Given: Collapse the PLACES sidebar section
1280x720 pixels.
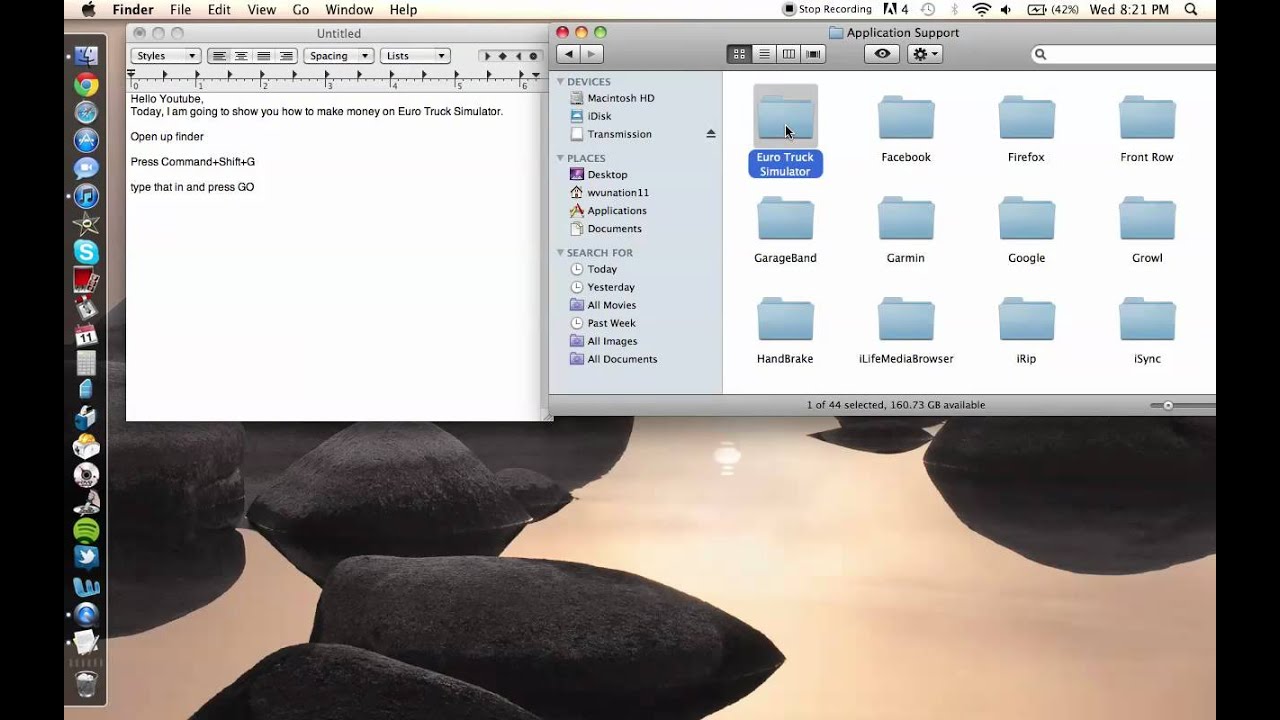Looking at the screenshot, I should [x=561, y=158].
